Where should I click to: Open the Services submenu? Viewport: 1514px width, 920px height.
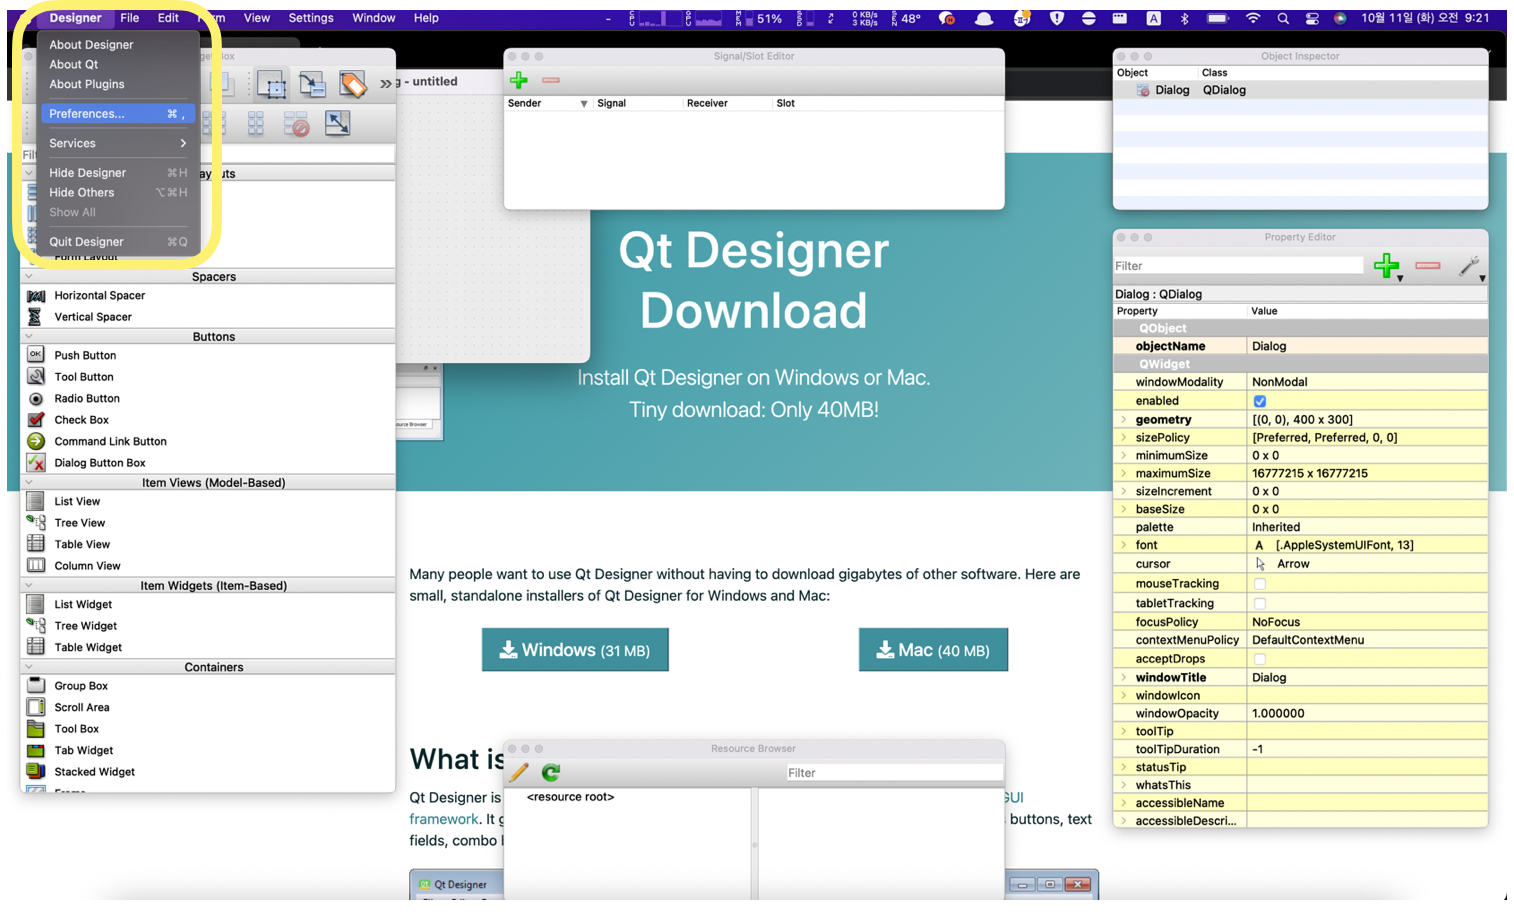pyautogui.click(x=118, y=143)
